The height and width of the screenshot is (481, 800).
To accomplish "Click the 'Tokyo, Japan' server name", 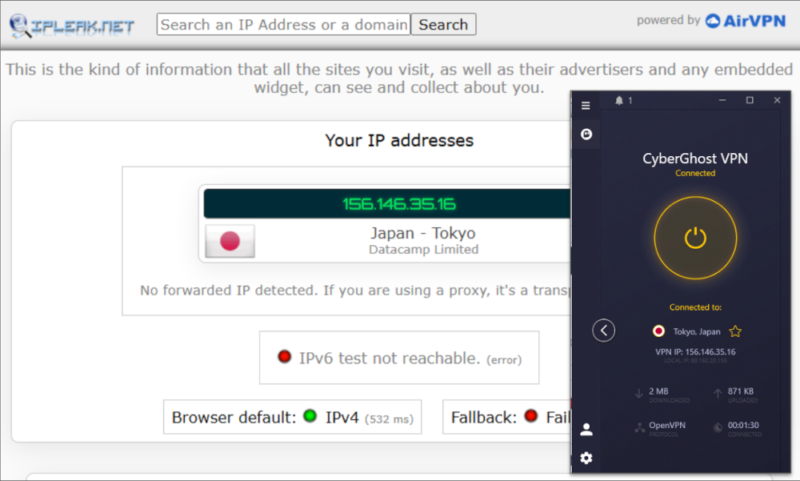I will click(x=696, y=332).
